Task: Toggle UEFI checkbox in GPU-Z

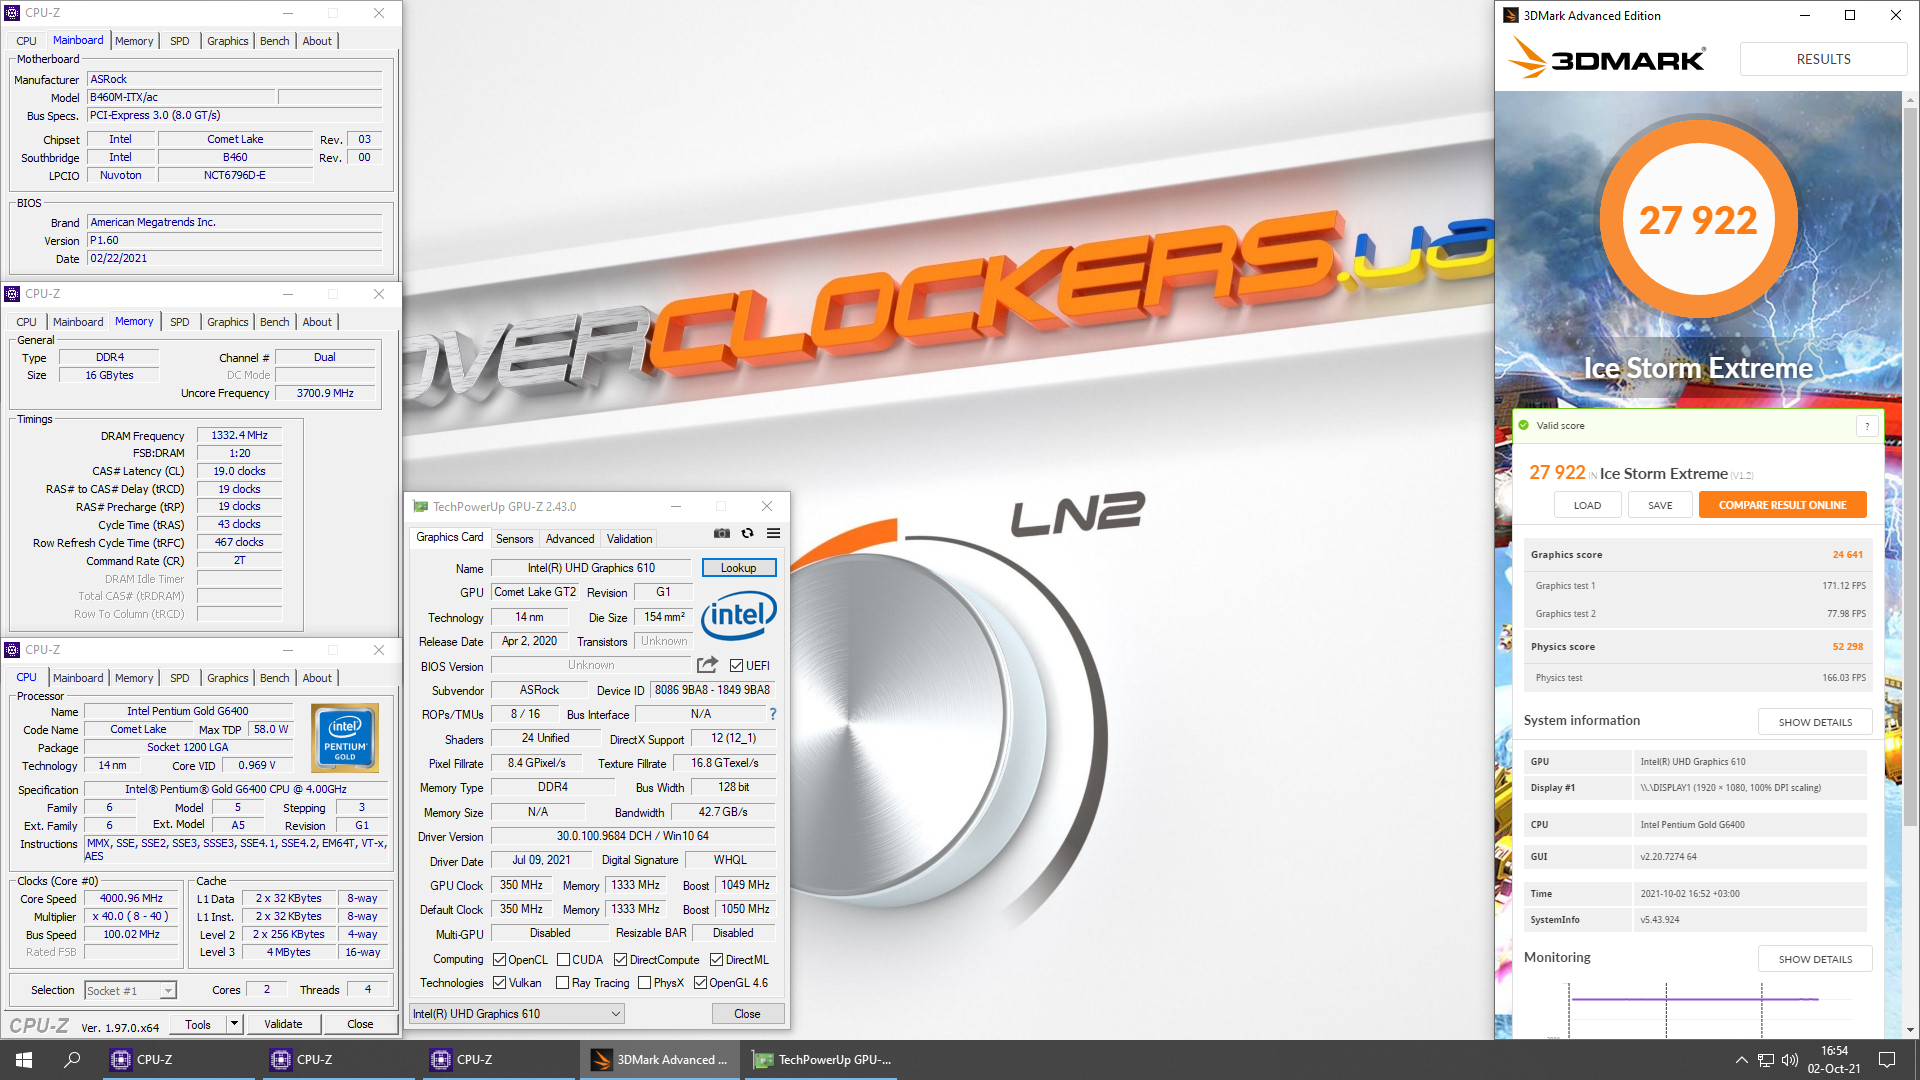Action: tap(736, 666)
